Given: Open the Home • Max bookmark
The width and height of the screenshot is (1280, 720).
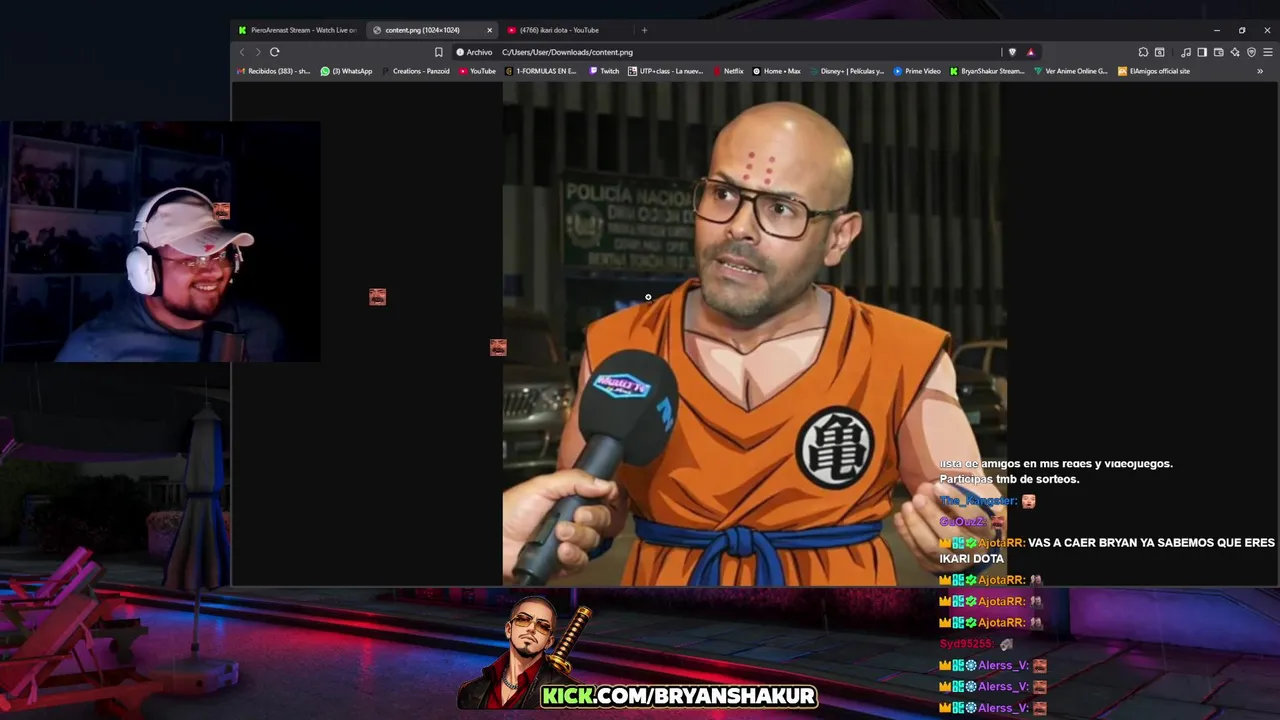Looking at the screenshot, I should [776, 71].
